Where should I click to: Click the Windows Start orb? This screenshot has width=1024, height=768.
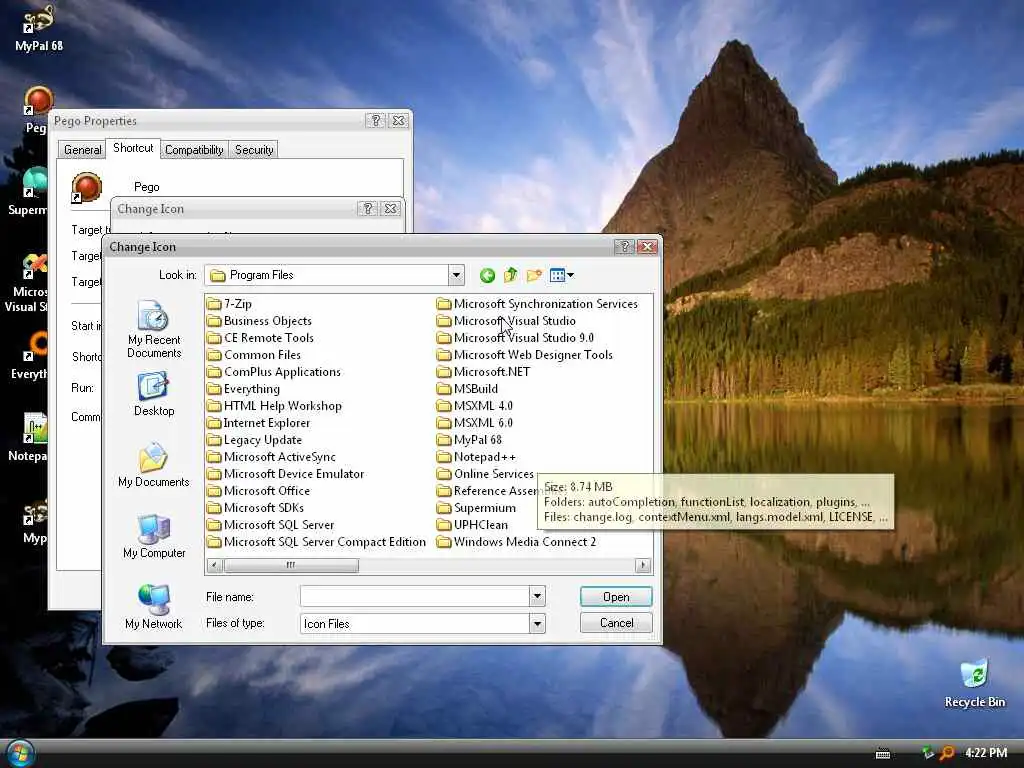pos(19,754)
